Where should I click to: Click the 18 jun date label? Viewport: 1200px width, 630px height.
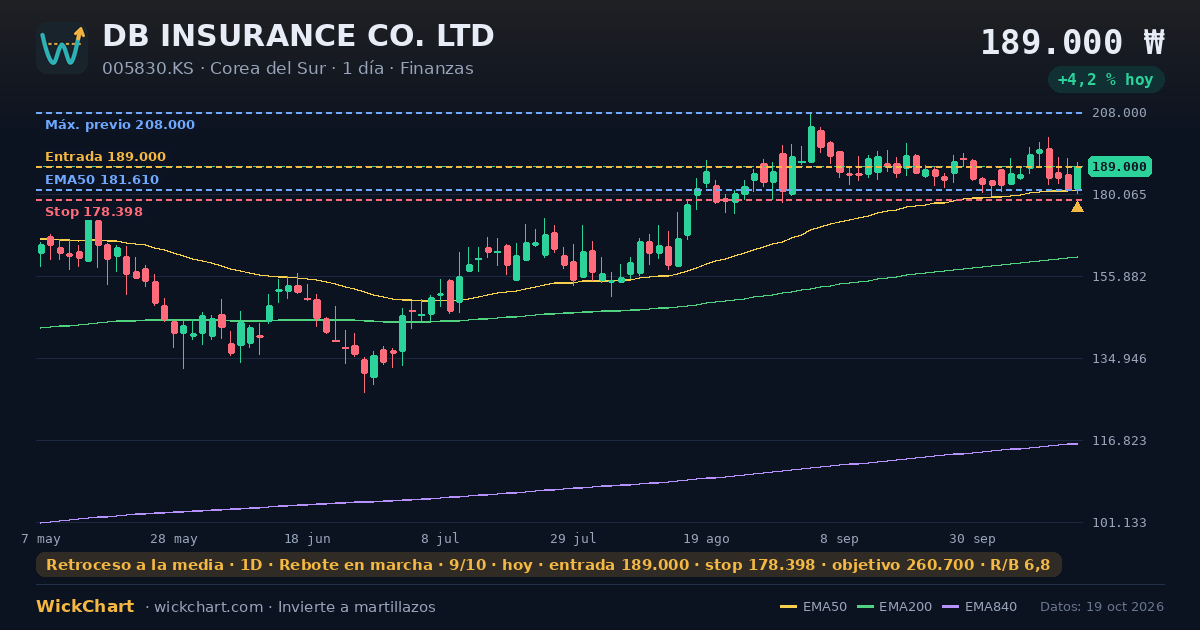(x=307, y=538)
